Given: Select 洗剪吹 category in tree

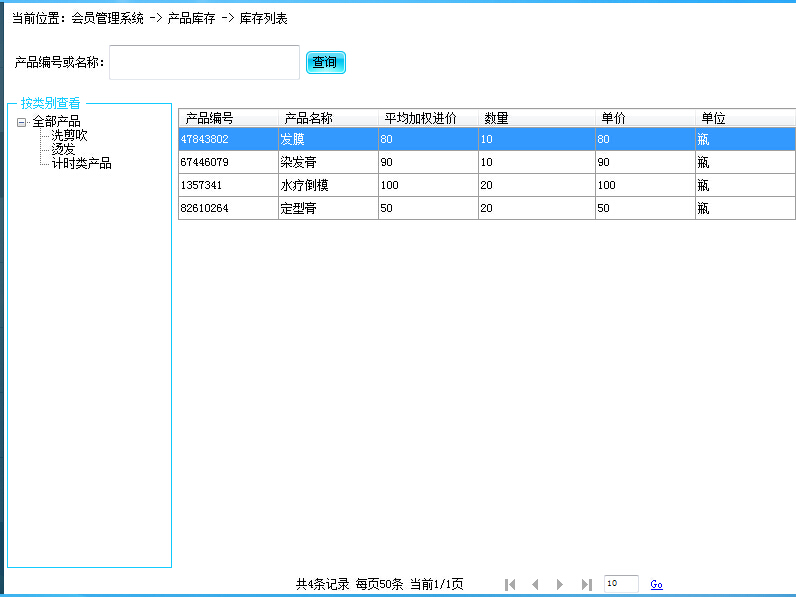Looking at the screenshot, I should click(x=69, y=135).
